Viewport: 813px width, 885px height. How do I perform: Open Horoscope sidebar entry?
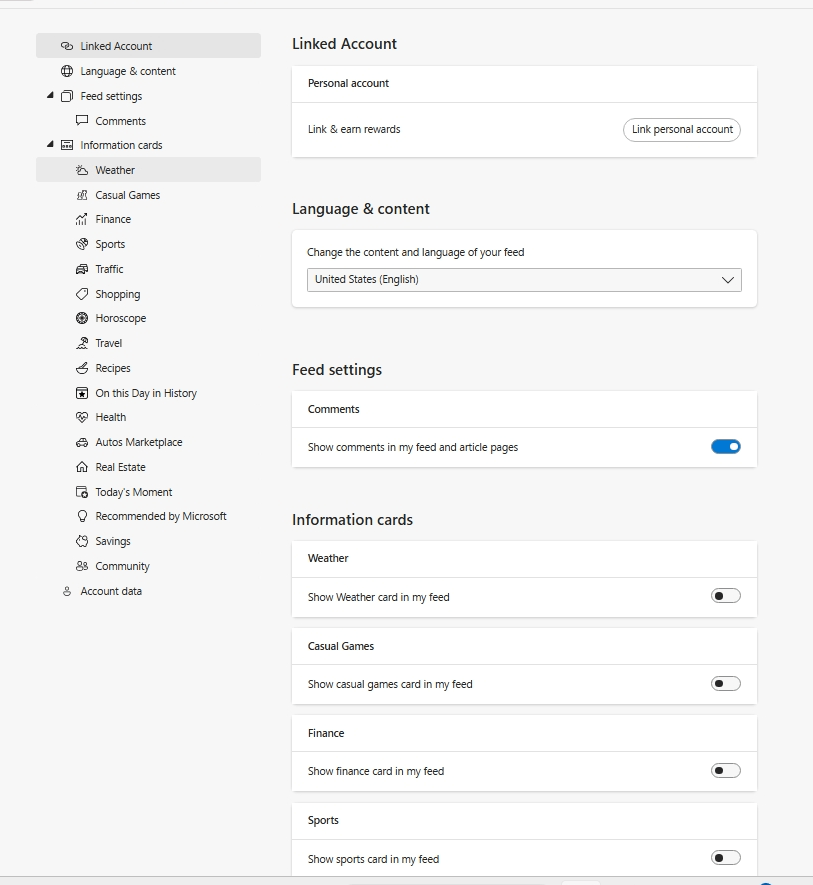tap(121, 318)
